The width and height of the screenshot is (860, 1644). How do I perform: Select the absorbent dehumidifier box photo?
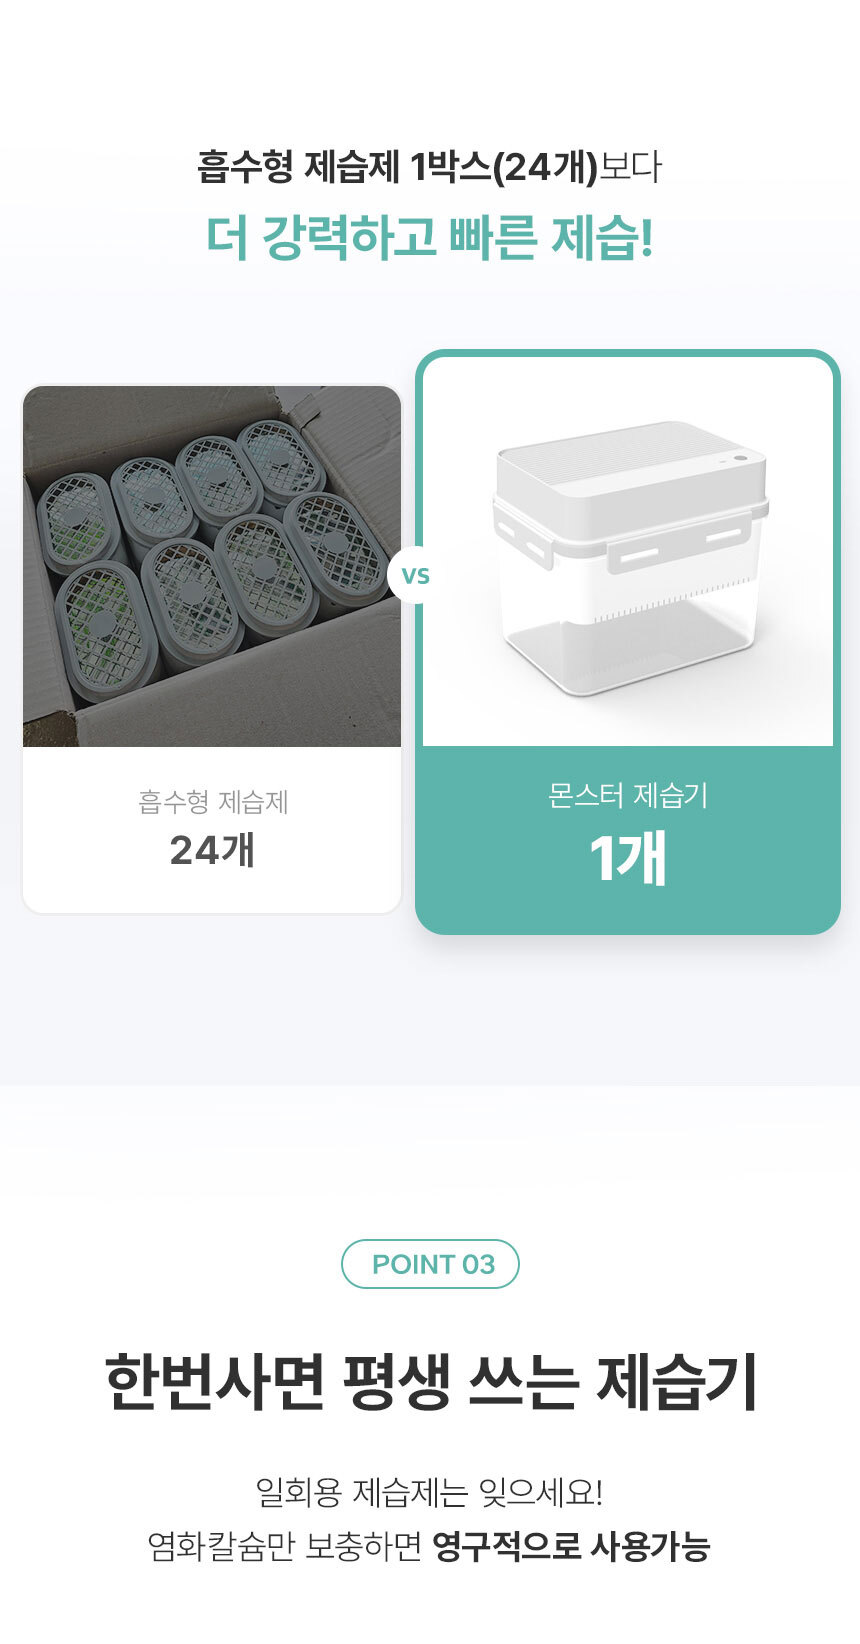point(212,566)
